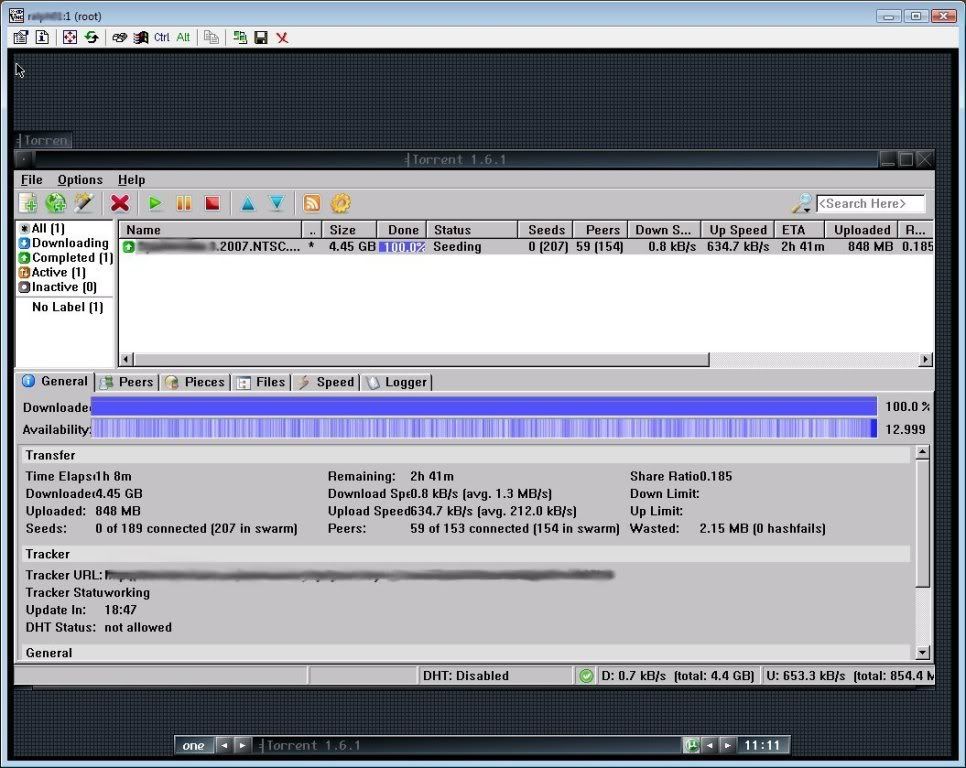Open VNC connection options icon

pos(20,38)
